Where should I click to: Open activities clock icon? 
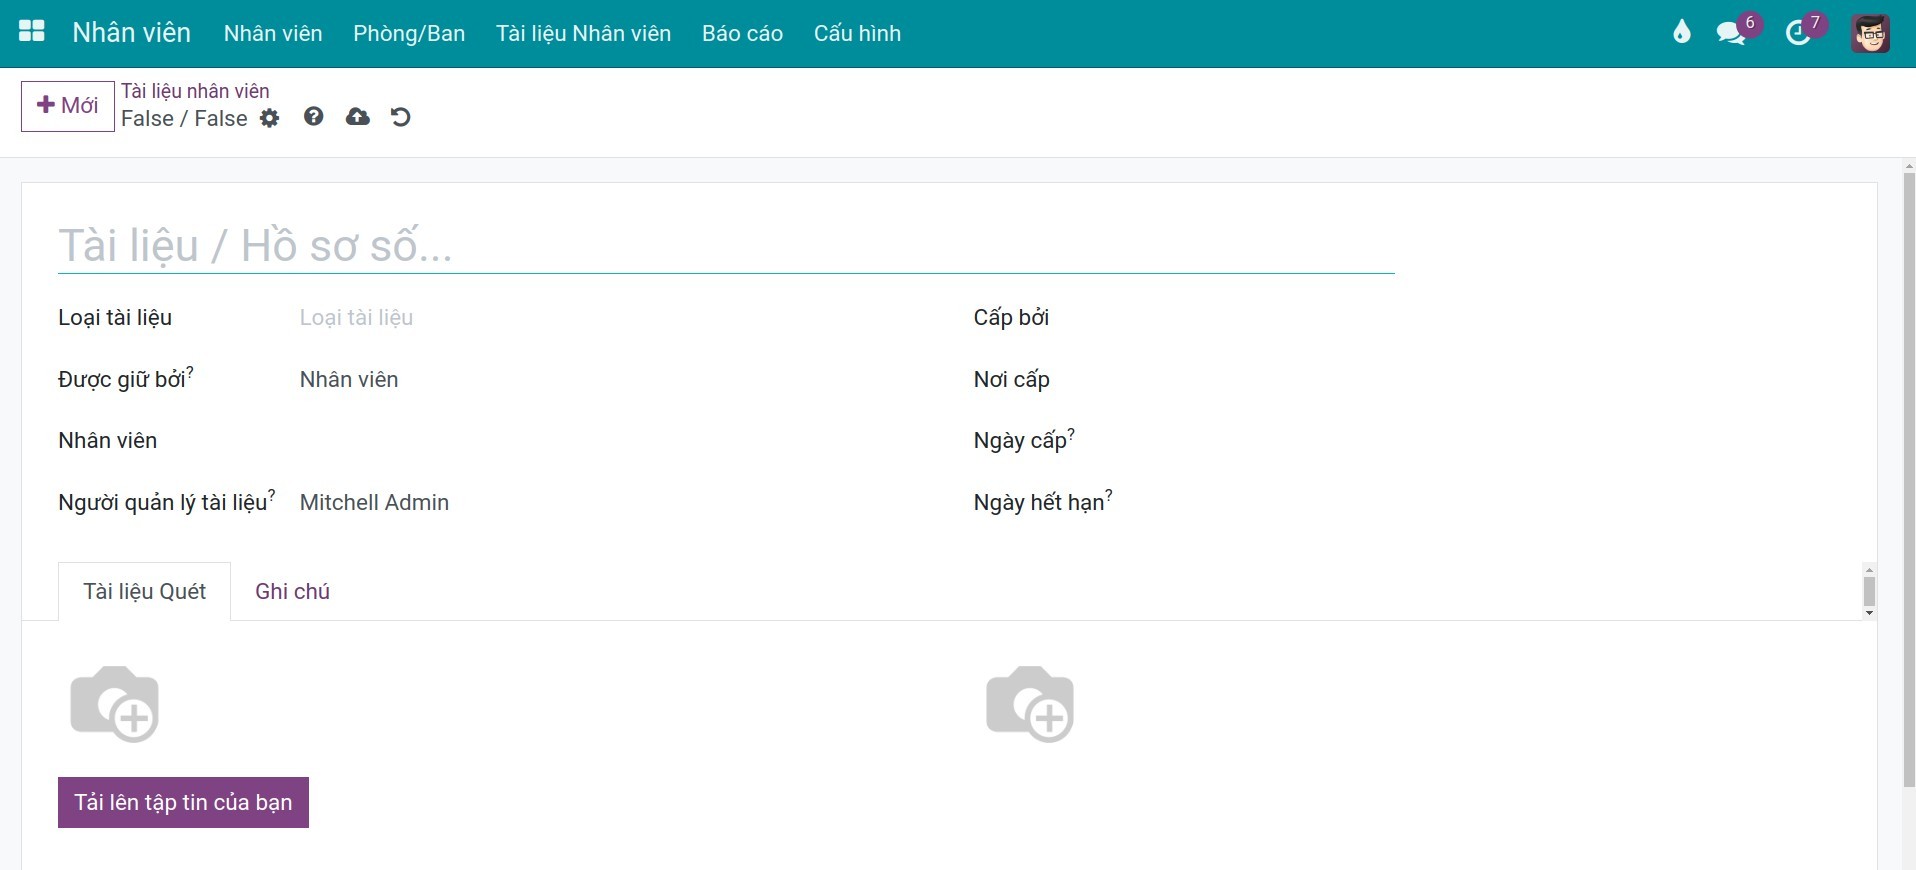coord(1799,33)
